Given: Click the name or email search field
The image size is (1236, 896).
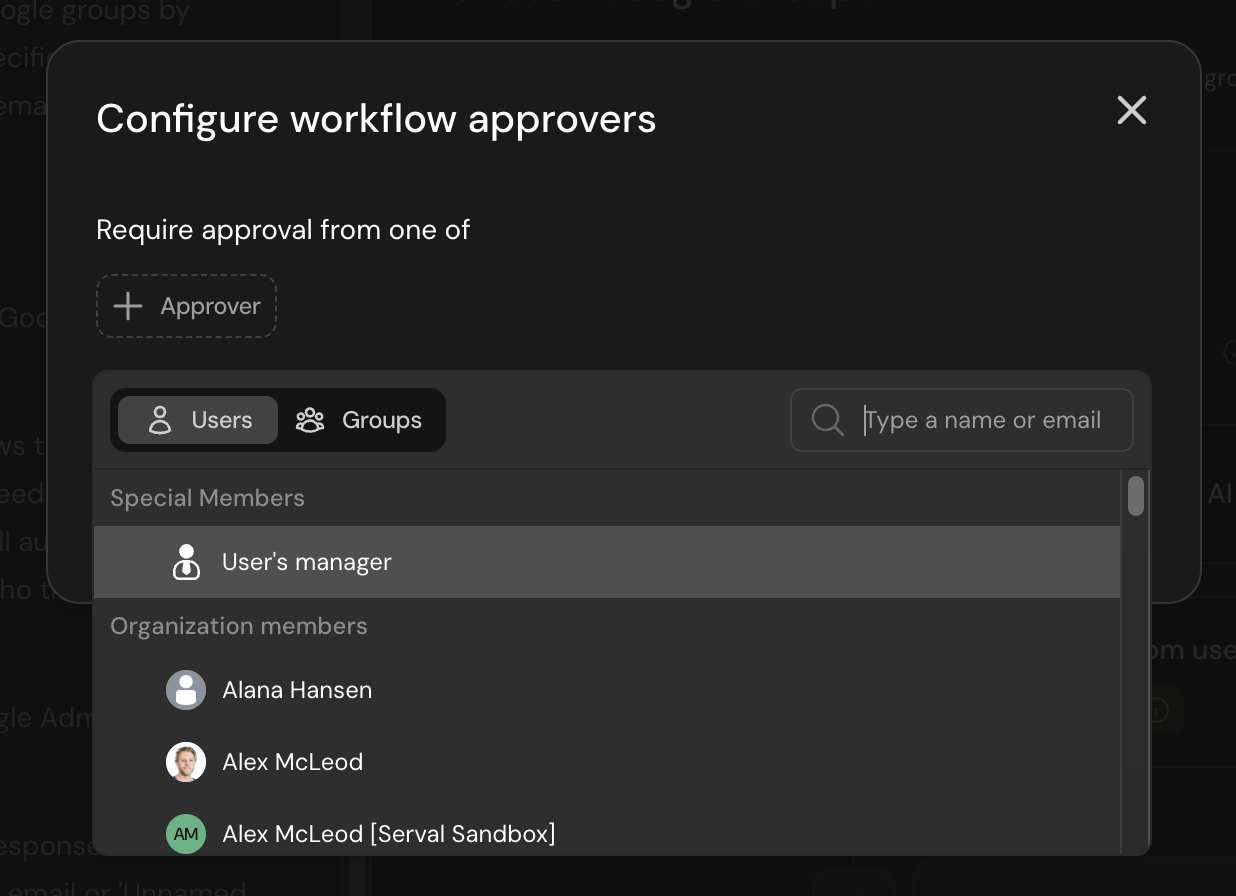Looking at the screenshot, I should (x=985, y=420).
